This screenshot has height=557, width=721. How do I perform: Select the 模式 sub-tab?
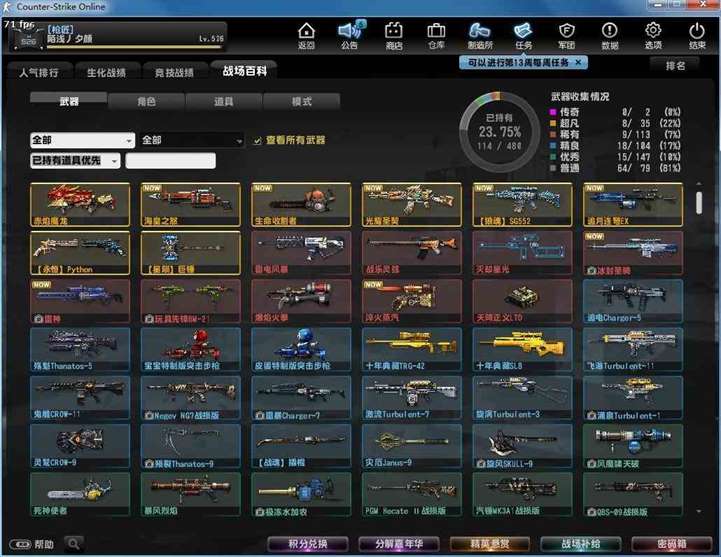[302, 101]
